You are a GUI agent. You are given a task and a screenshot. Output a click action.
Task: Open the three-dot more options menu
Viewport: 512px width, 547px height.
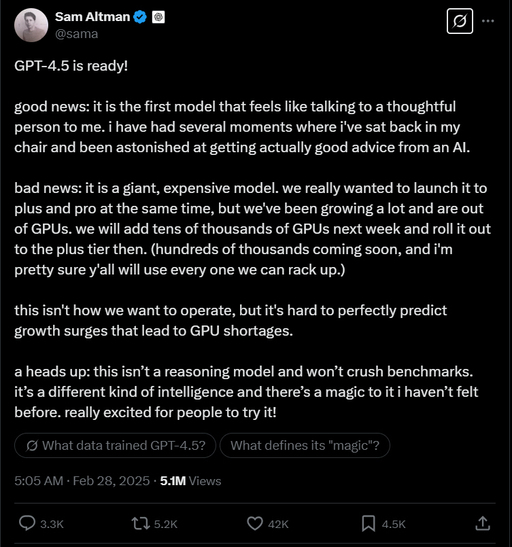(x=488, y=21)
